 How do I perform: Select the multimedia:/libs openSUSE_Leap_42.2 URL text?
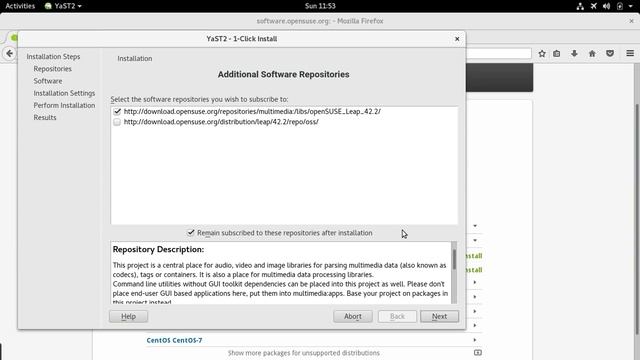[252, 111]
